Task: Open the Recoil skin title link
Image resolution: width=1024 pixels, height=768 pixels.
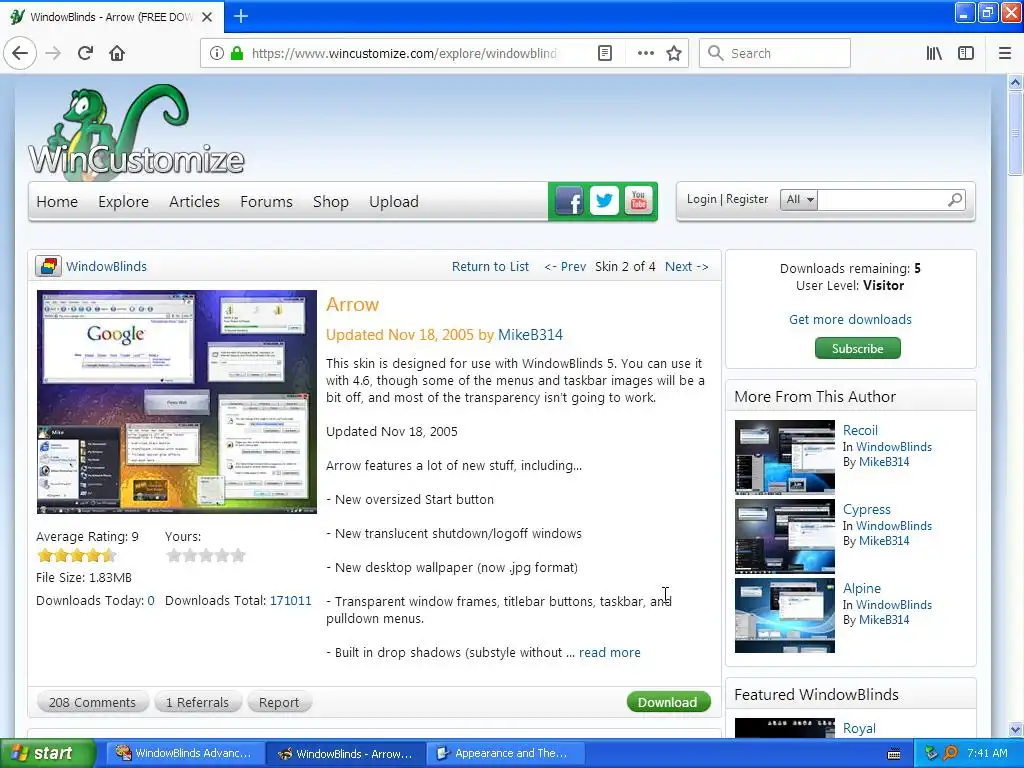Action: pyautogui.click(x=860, y=430)
